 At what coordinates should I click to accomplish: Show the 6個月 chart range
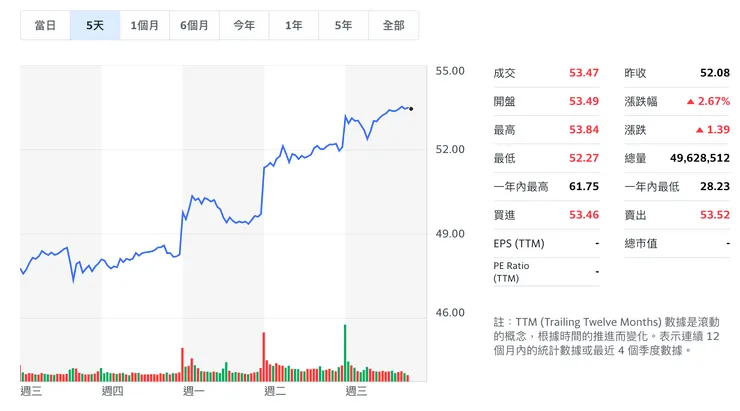point(195,25)
